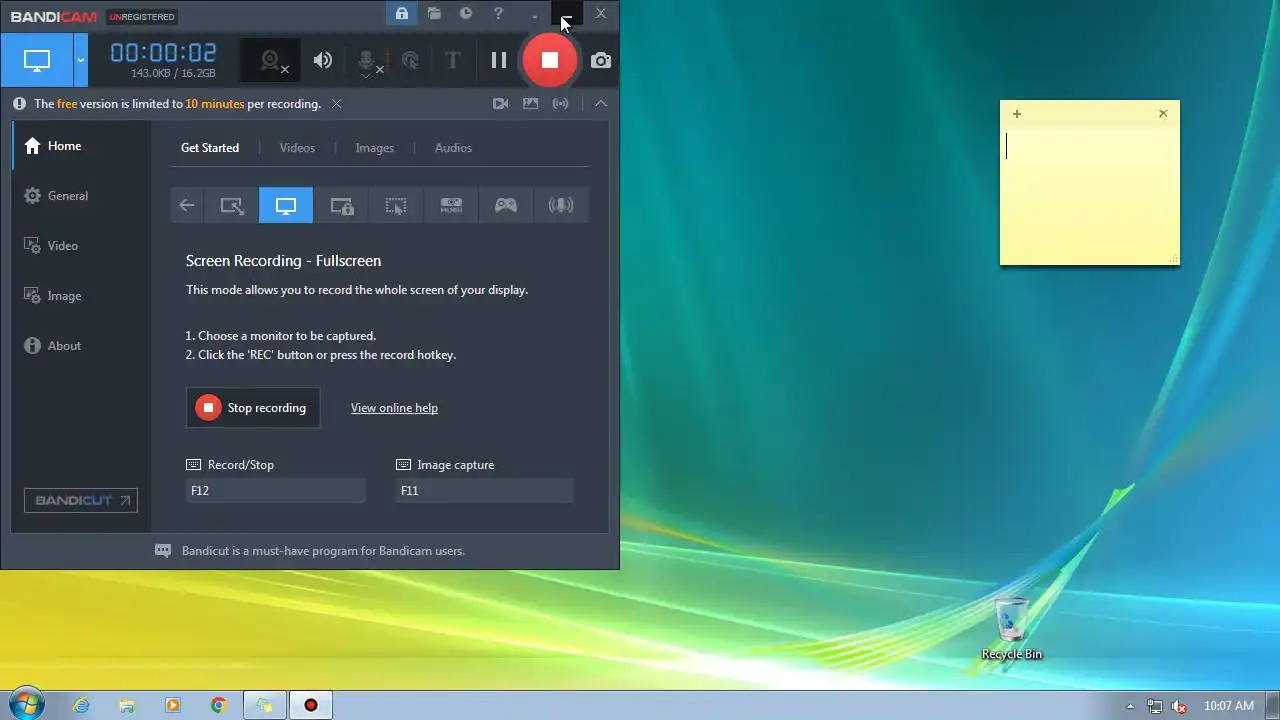Click the image picture icon in notice bar
The height and width of the screenshot is (720, 1280).
(531, 103)
